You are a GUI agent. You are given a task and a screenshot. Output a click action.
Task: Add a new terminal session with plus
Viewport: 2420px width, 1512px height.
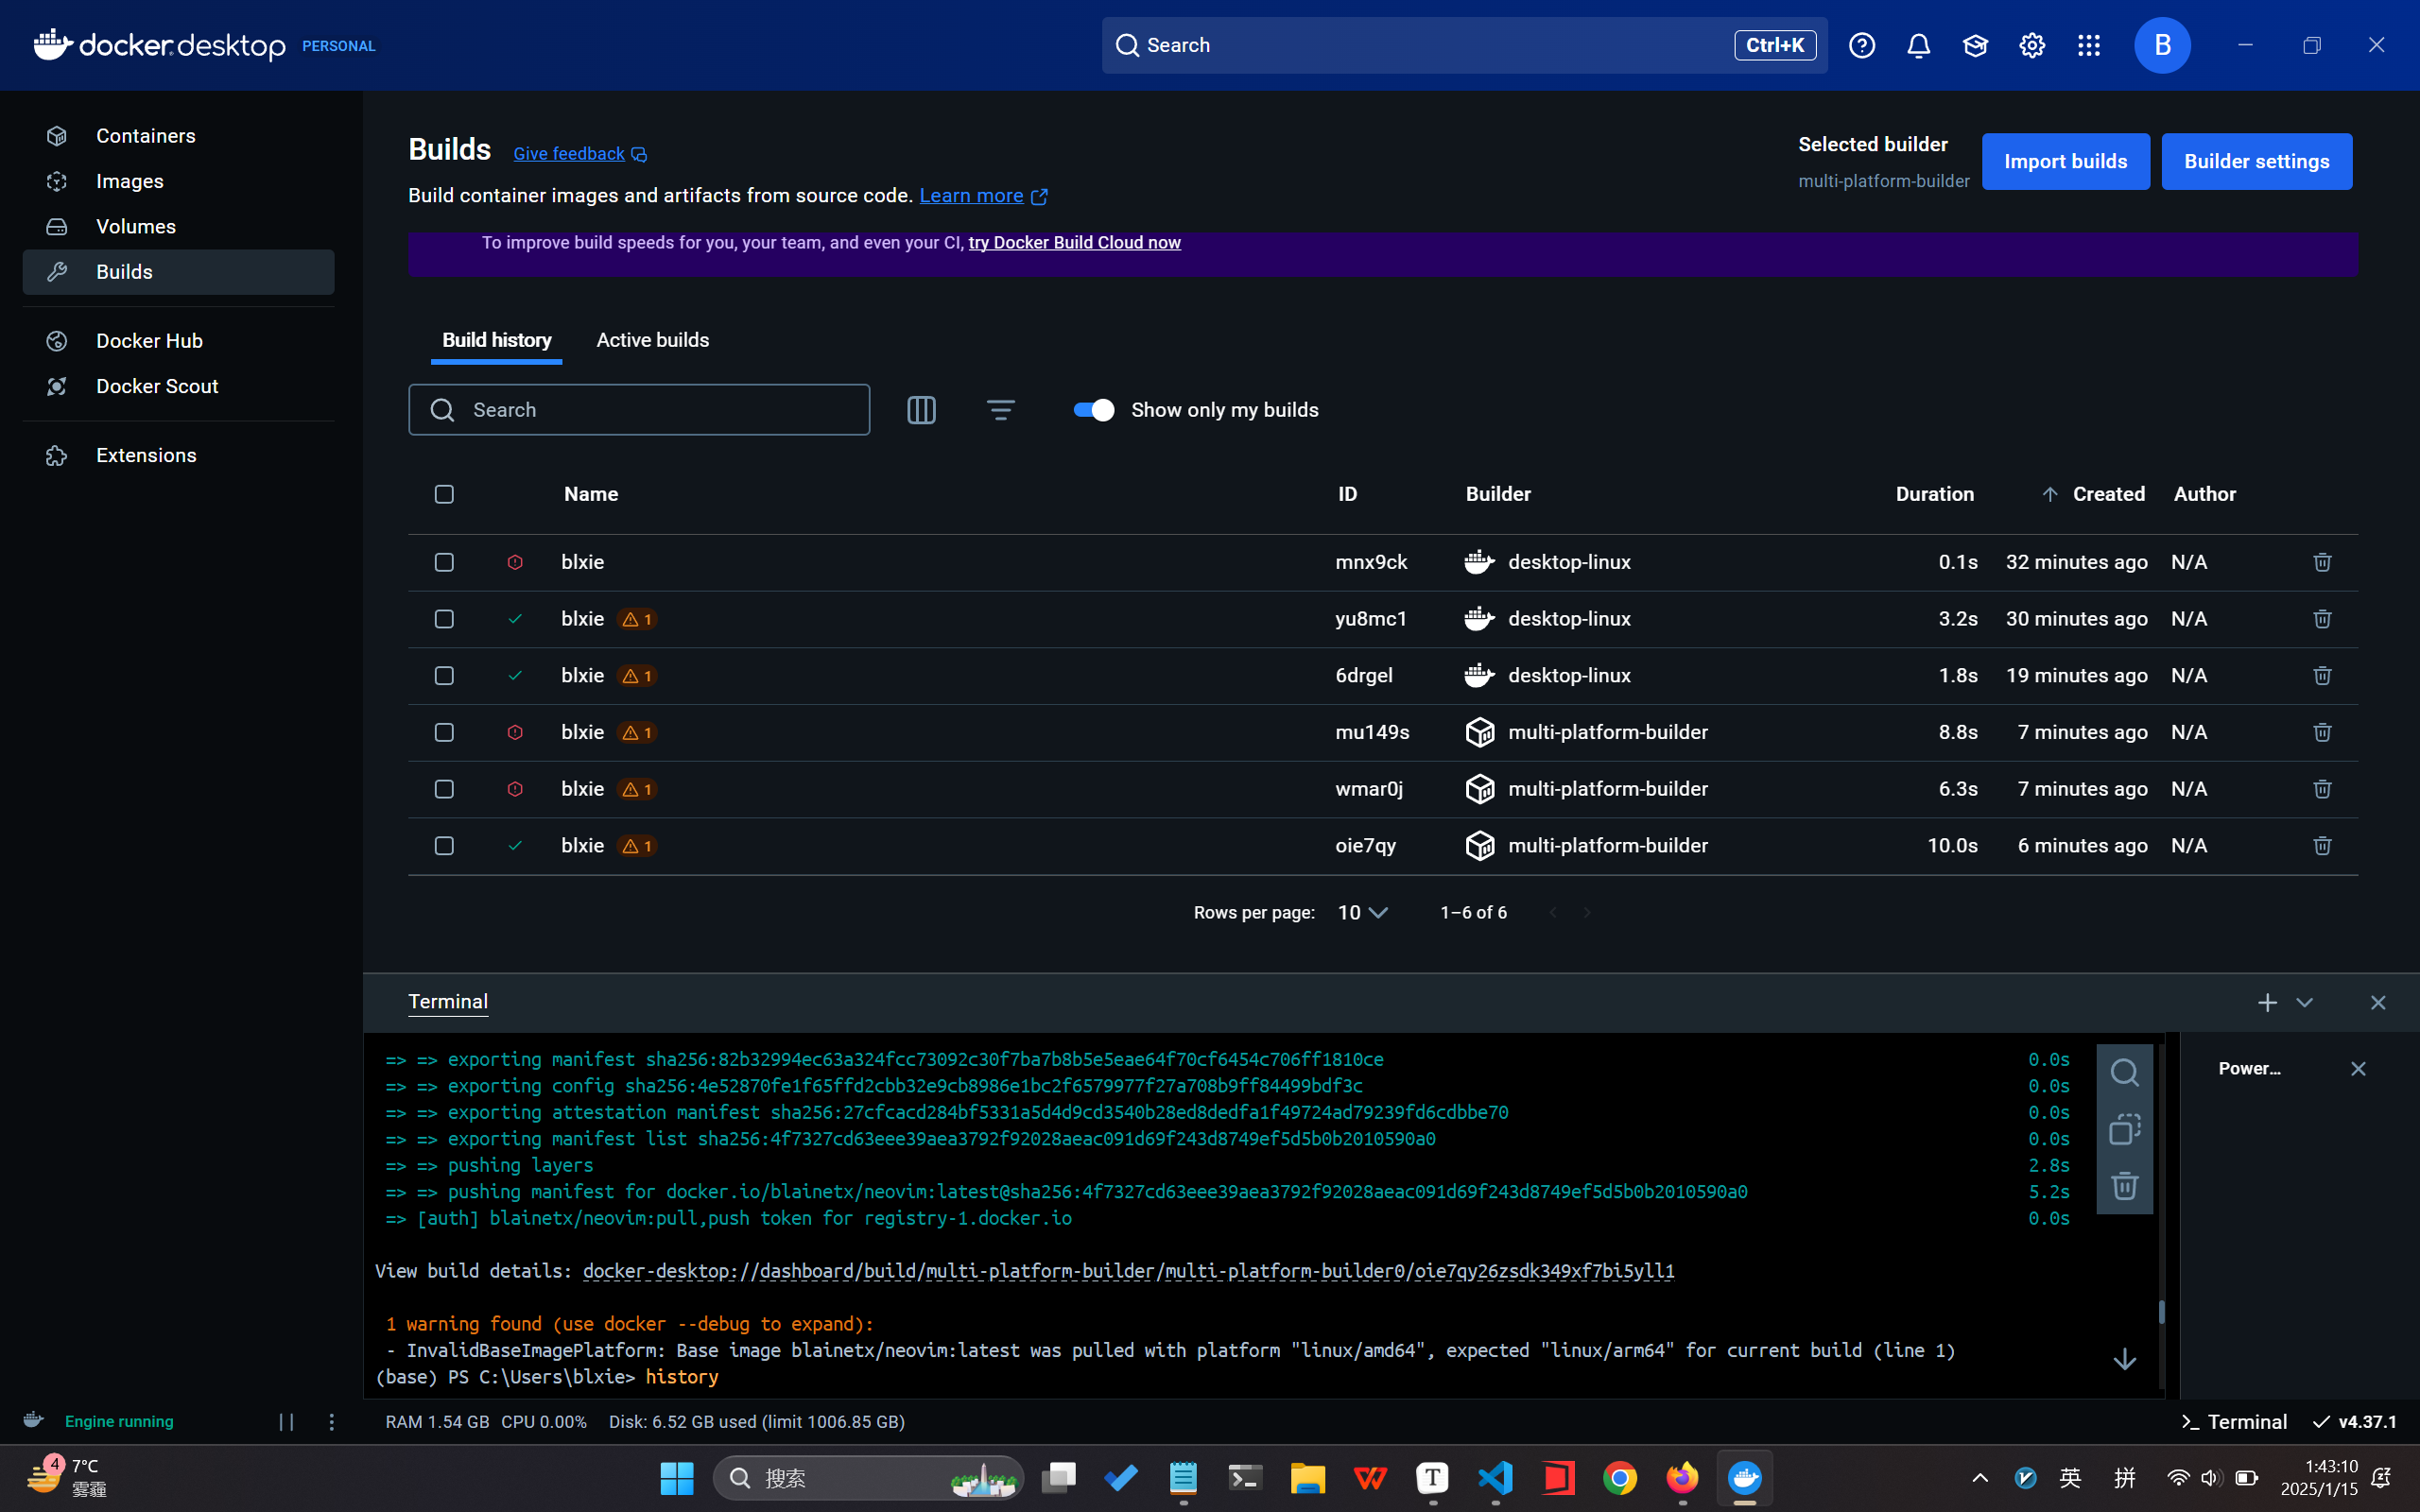(x=2267, y=1002)
